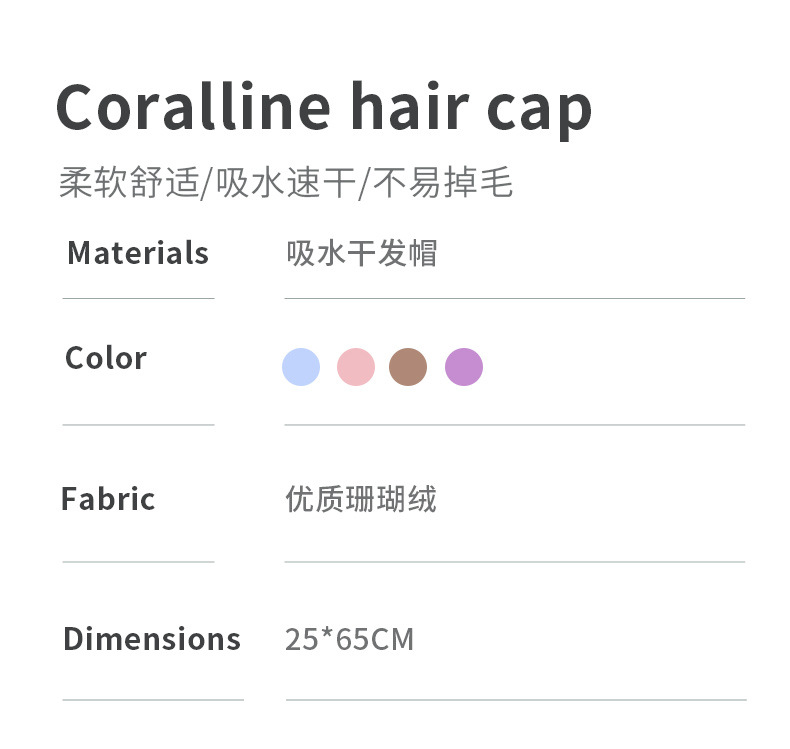
Task: Click the 吸水干发帽 materials value
Action: [362, 253]
